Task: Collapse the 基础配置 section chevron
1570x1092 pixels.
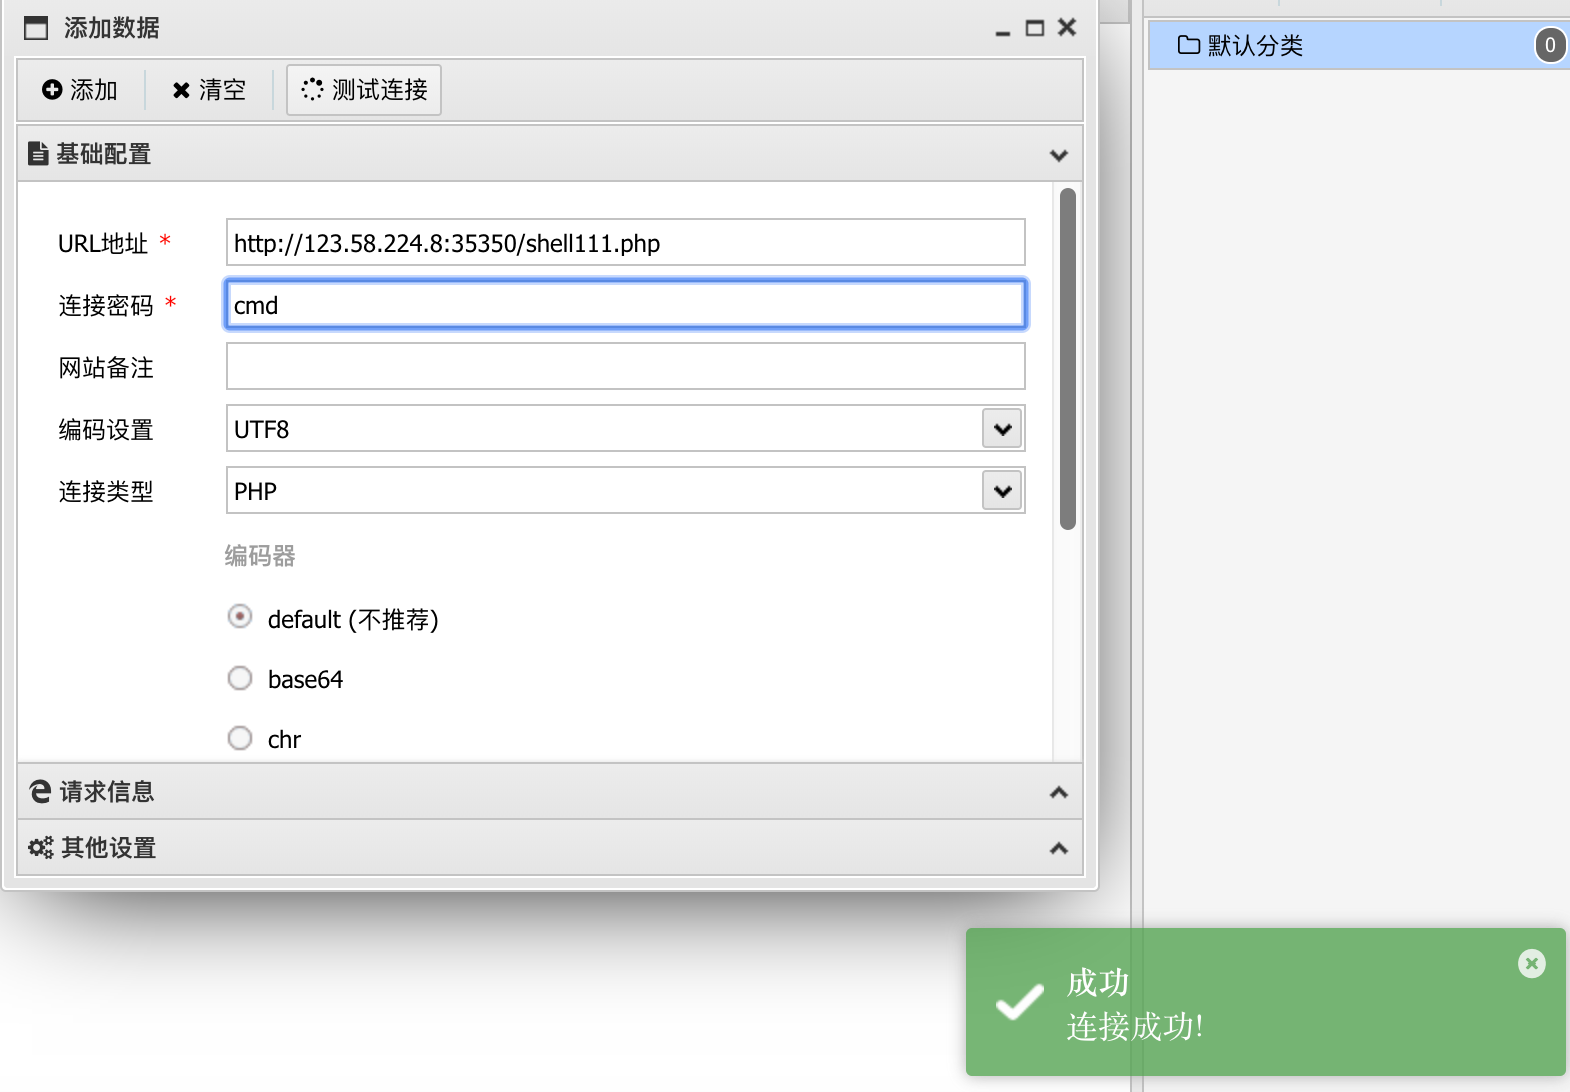Action: pyautogui.click(x=1059, y=155)
